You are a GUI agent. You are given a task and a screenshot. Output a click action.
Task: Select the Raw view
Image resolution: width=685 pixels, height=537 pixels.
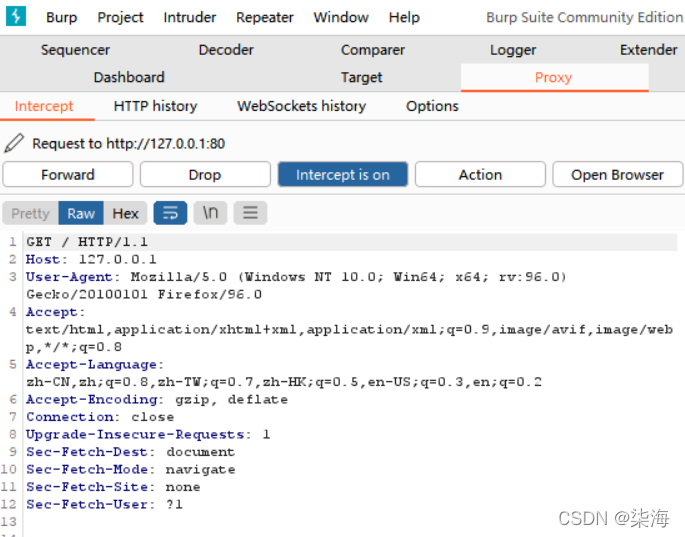point(81,213)
